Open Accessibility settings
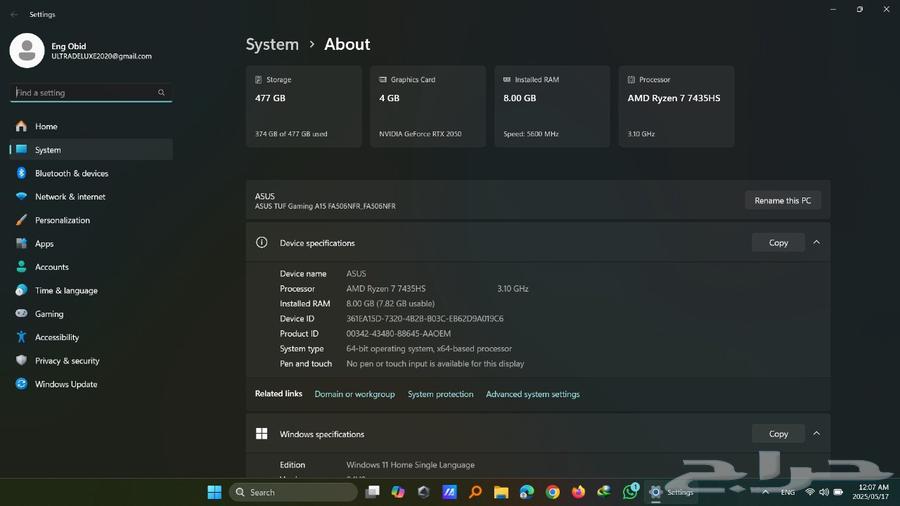Image resolution: width=900 pixels, height=506 pixels. 91,337
